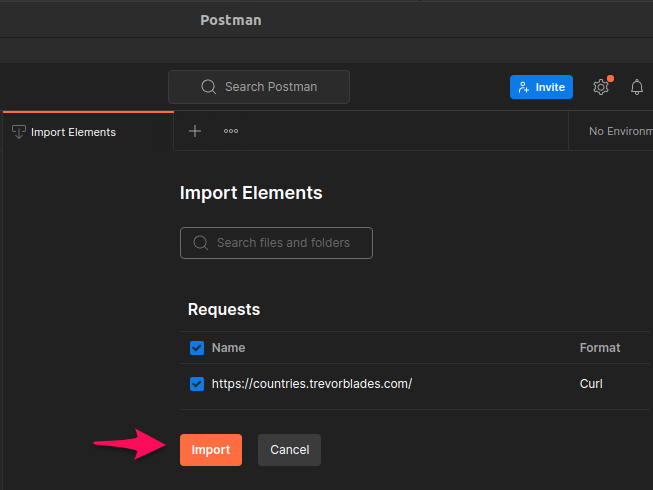The width and height of the screenshot is (653, 490).
Task: Open notifications bell icon
Action: point(637,87)
